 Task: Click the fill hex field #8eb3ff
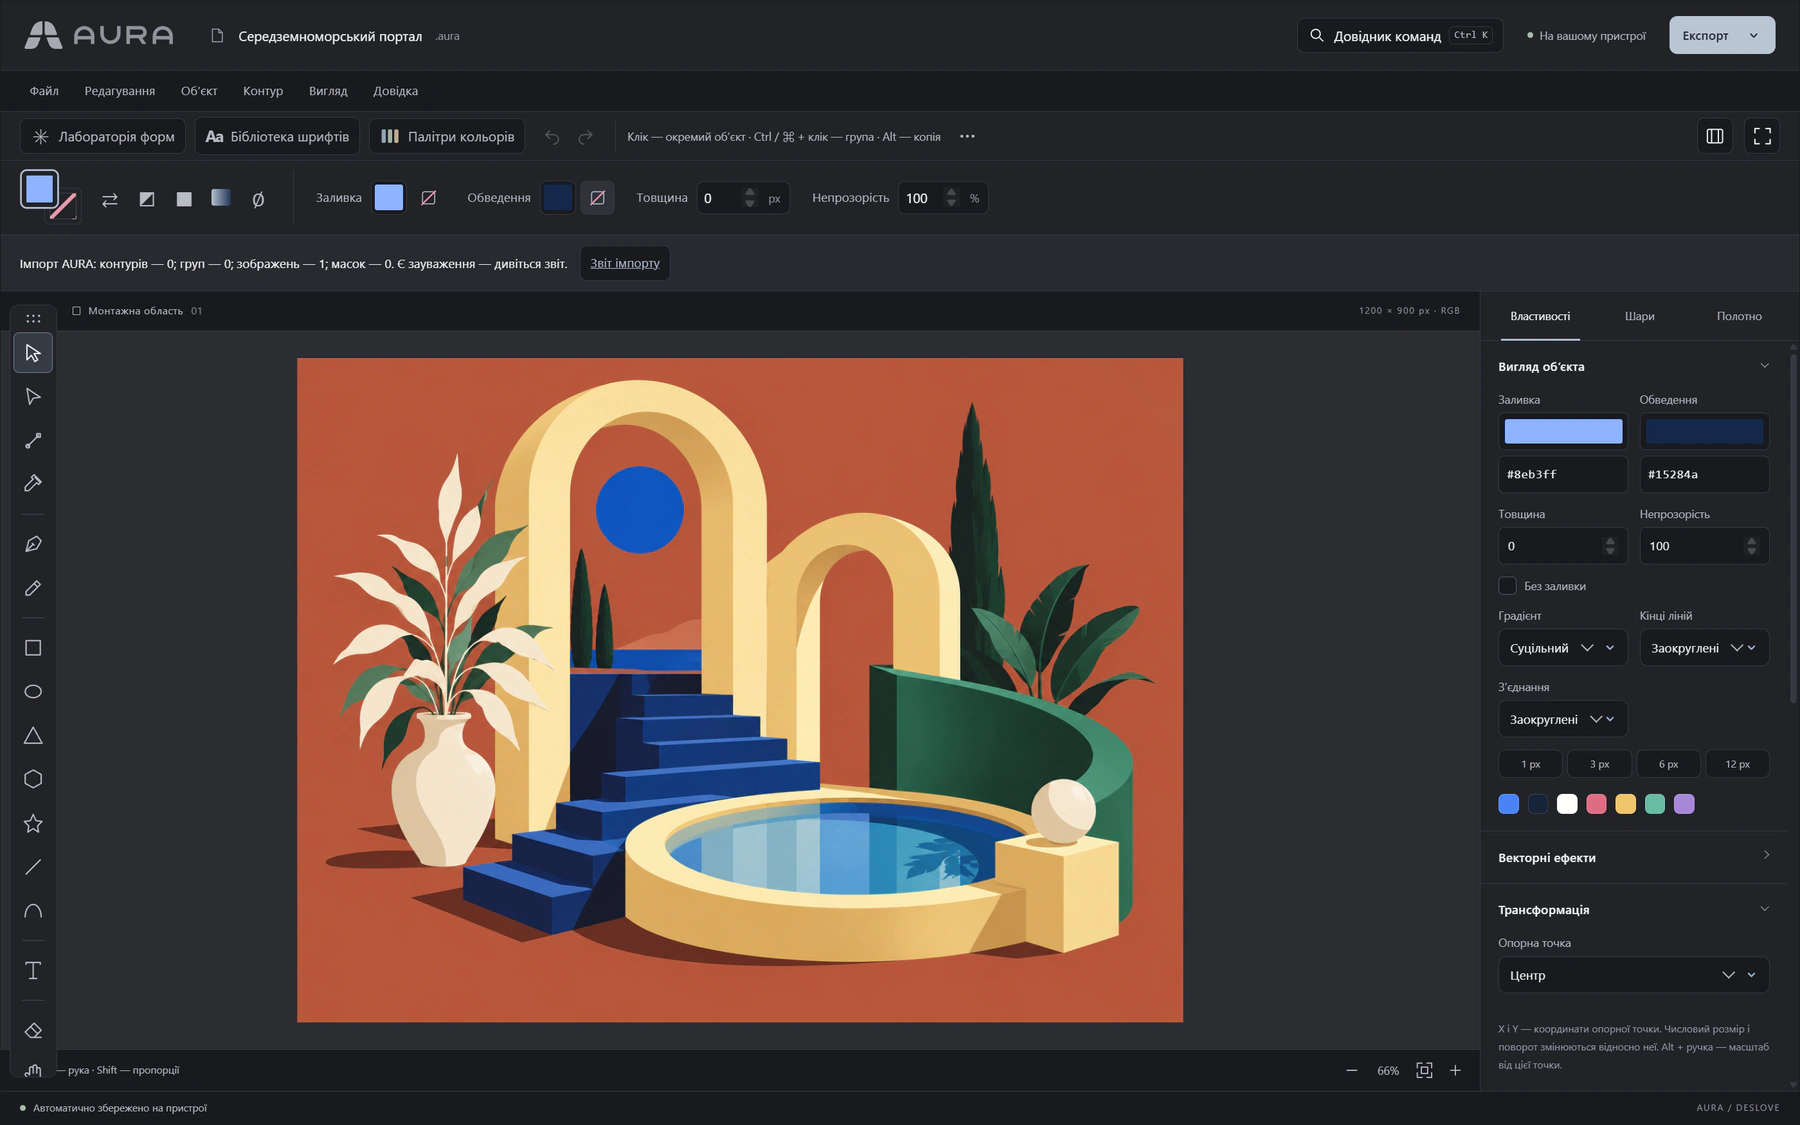pyautogui.click(x=1563, y=474)
